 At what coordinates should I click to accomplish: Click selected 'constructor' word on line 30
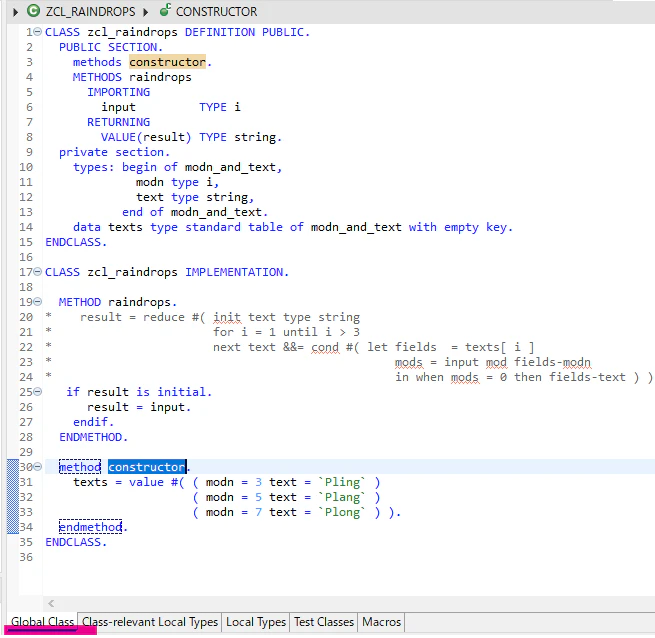147,467
